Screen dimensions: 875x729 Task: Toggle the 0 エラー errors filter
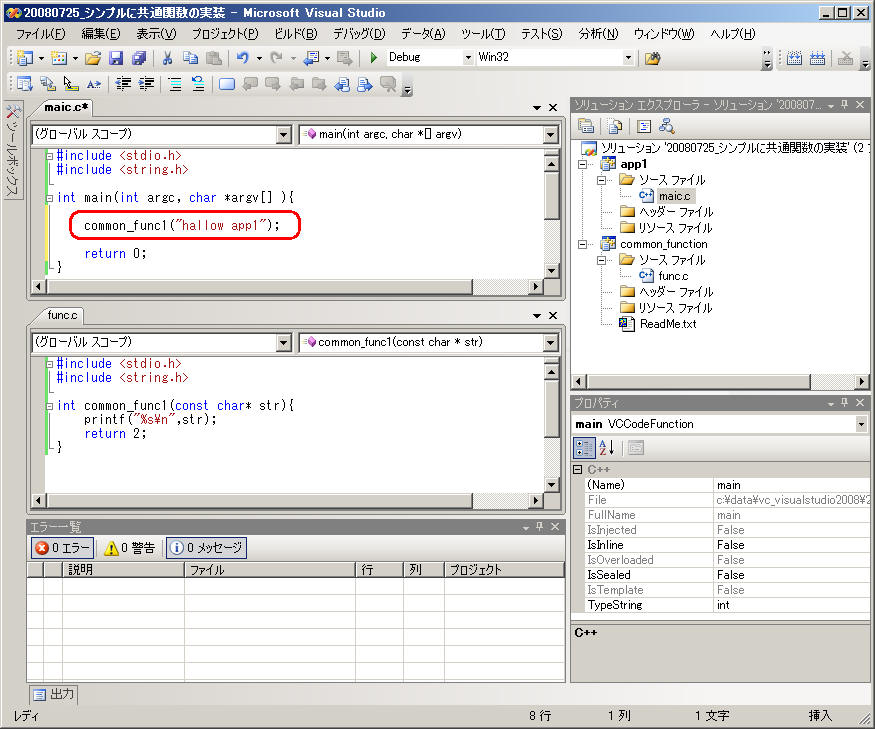click(x=63, y=548)
